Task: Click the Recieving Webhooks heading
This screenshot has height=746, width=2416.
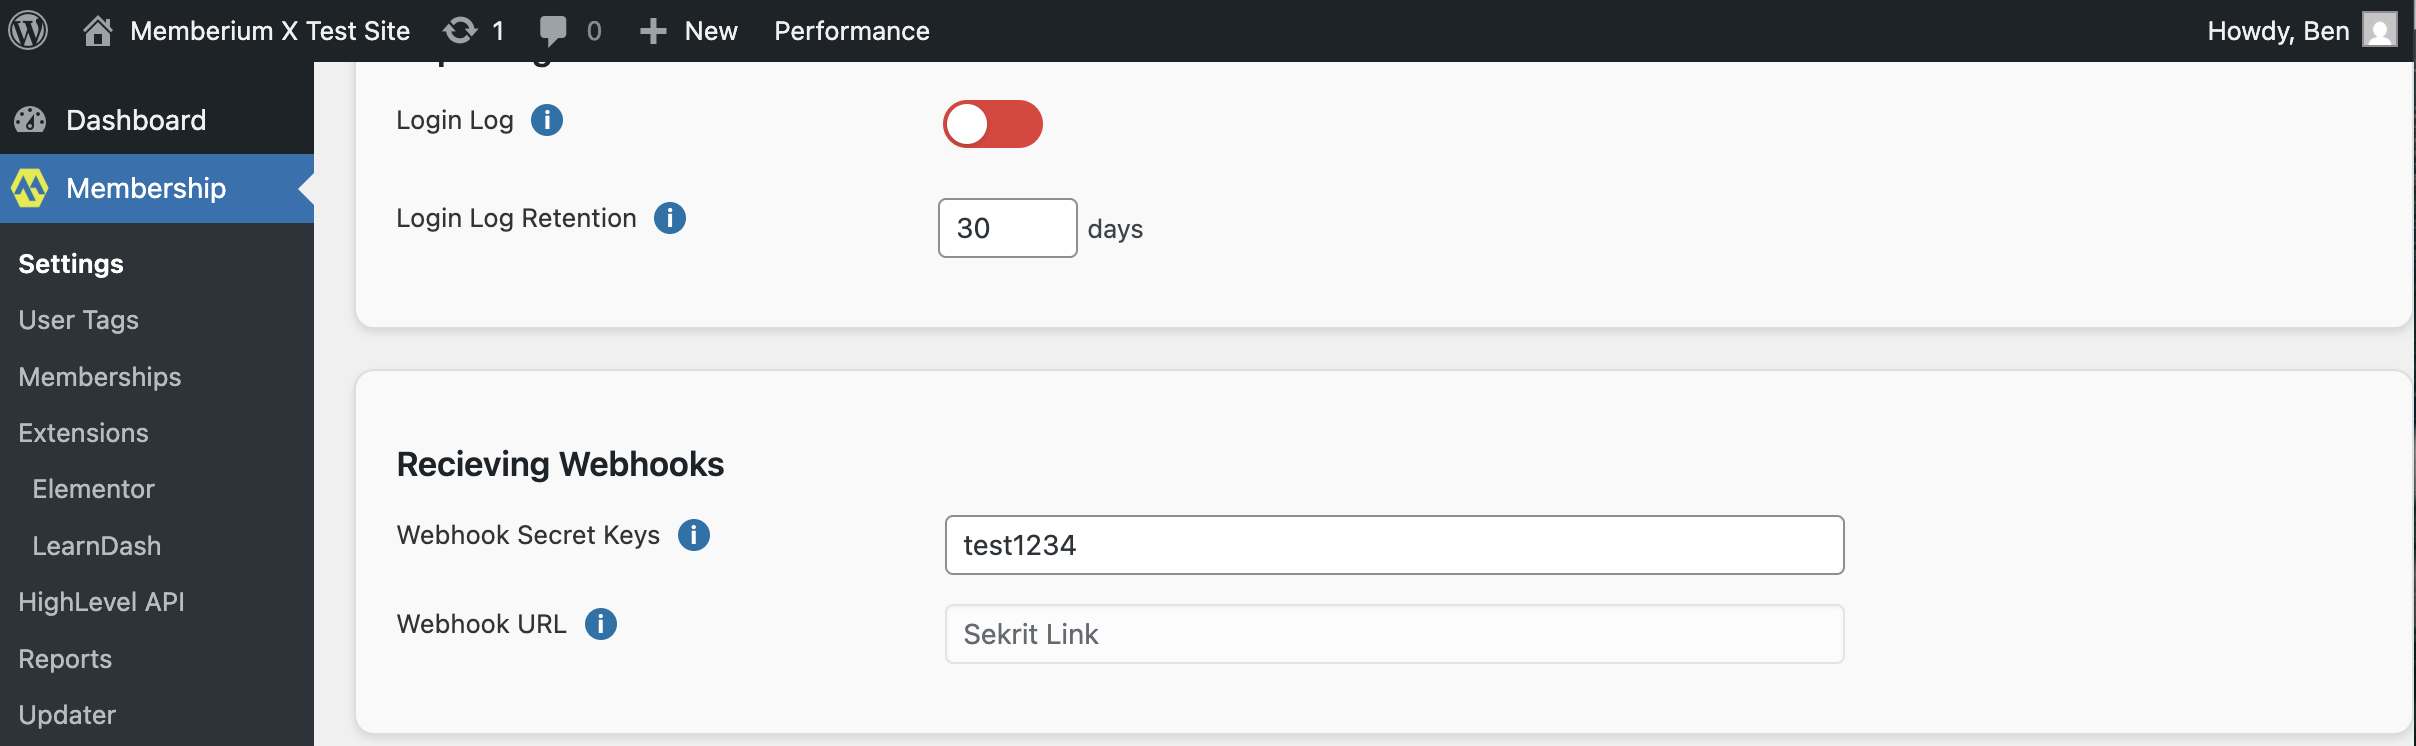Action: pos(560,464)
